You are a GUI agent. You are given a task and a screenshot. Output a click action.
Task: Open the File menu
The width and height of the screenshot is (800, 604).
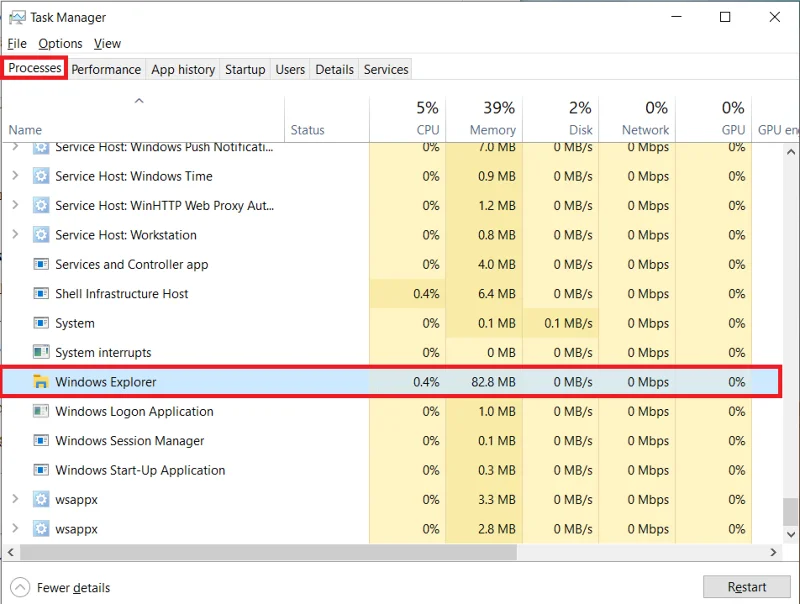(17, 44)
